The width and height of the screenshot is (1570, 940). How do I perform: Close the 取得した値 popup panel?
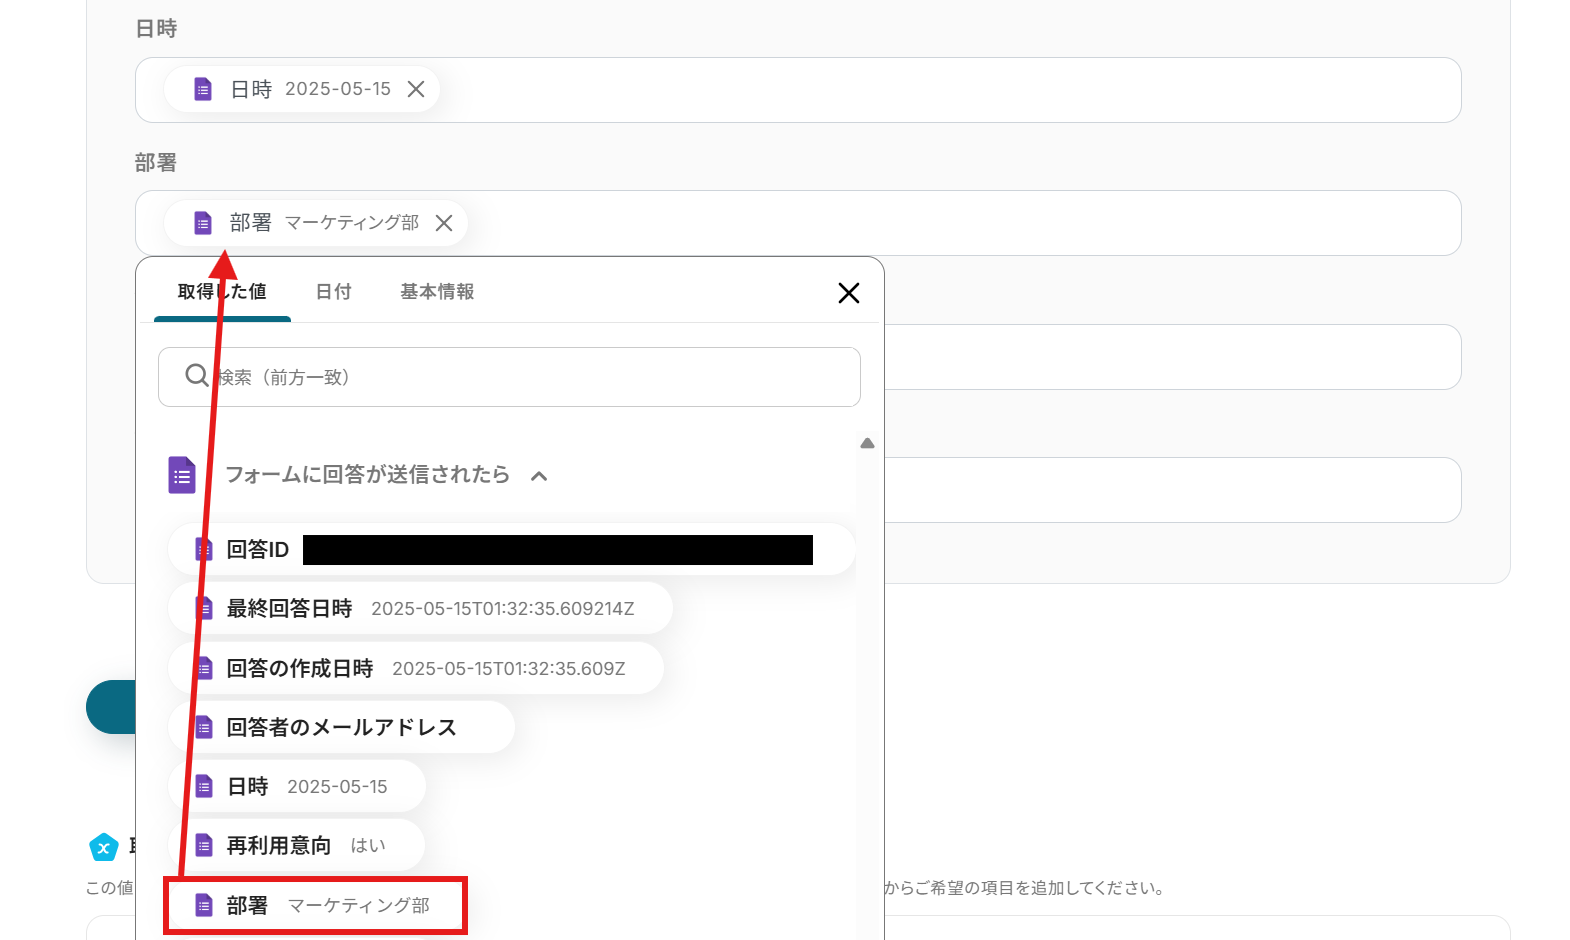point(849,293)
